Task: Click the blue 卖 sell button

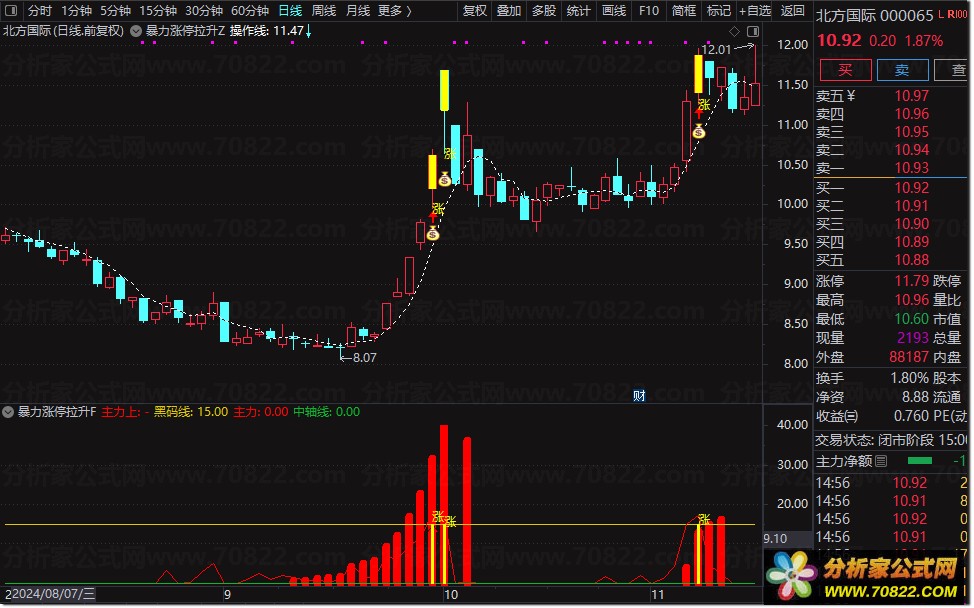Action: (x=902, y=70)
